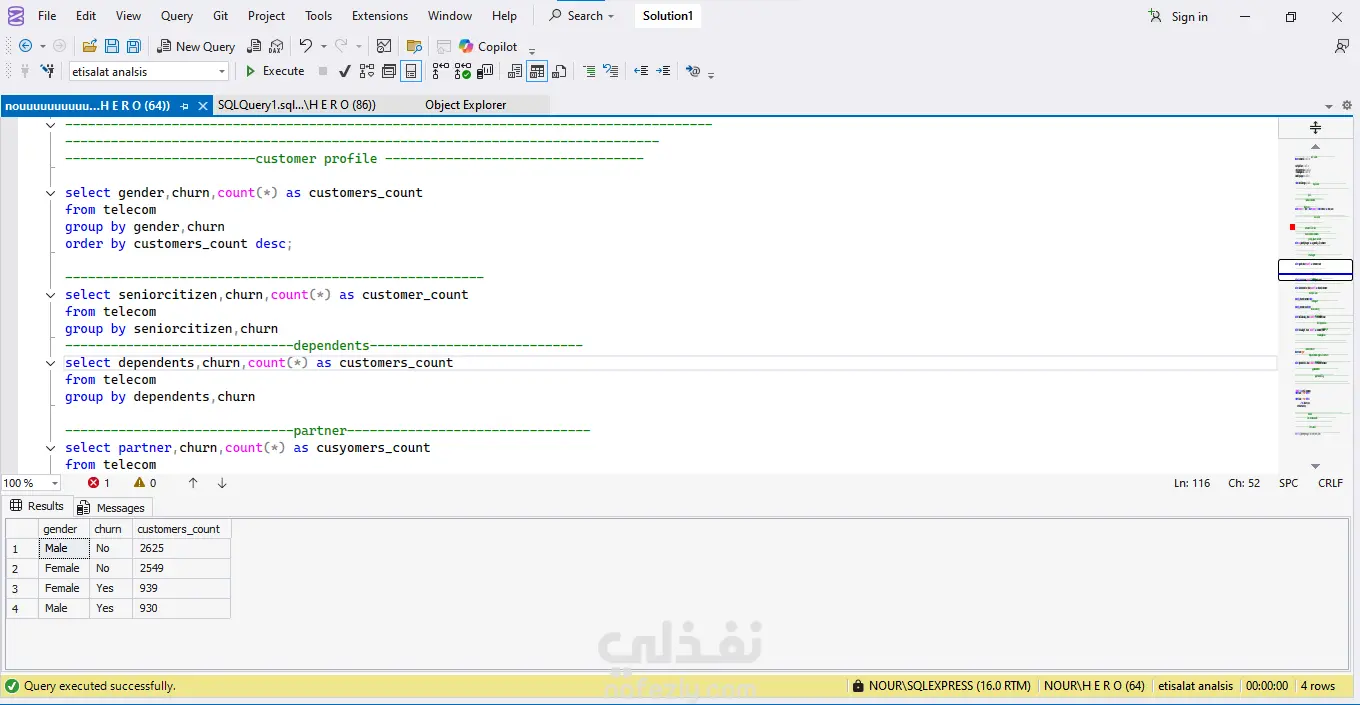
Task: Toggle Include Client Statistics
Action: pos(485,71)
